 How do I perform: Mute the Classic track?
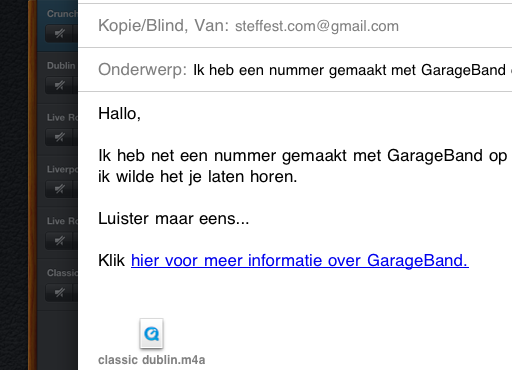(59, 293)
